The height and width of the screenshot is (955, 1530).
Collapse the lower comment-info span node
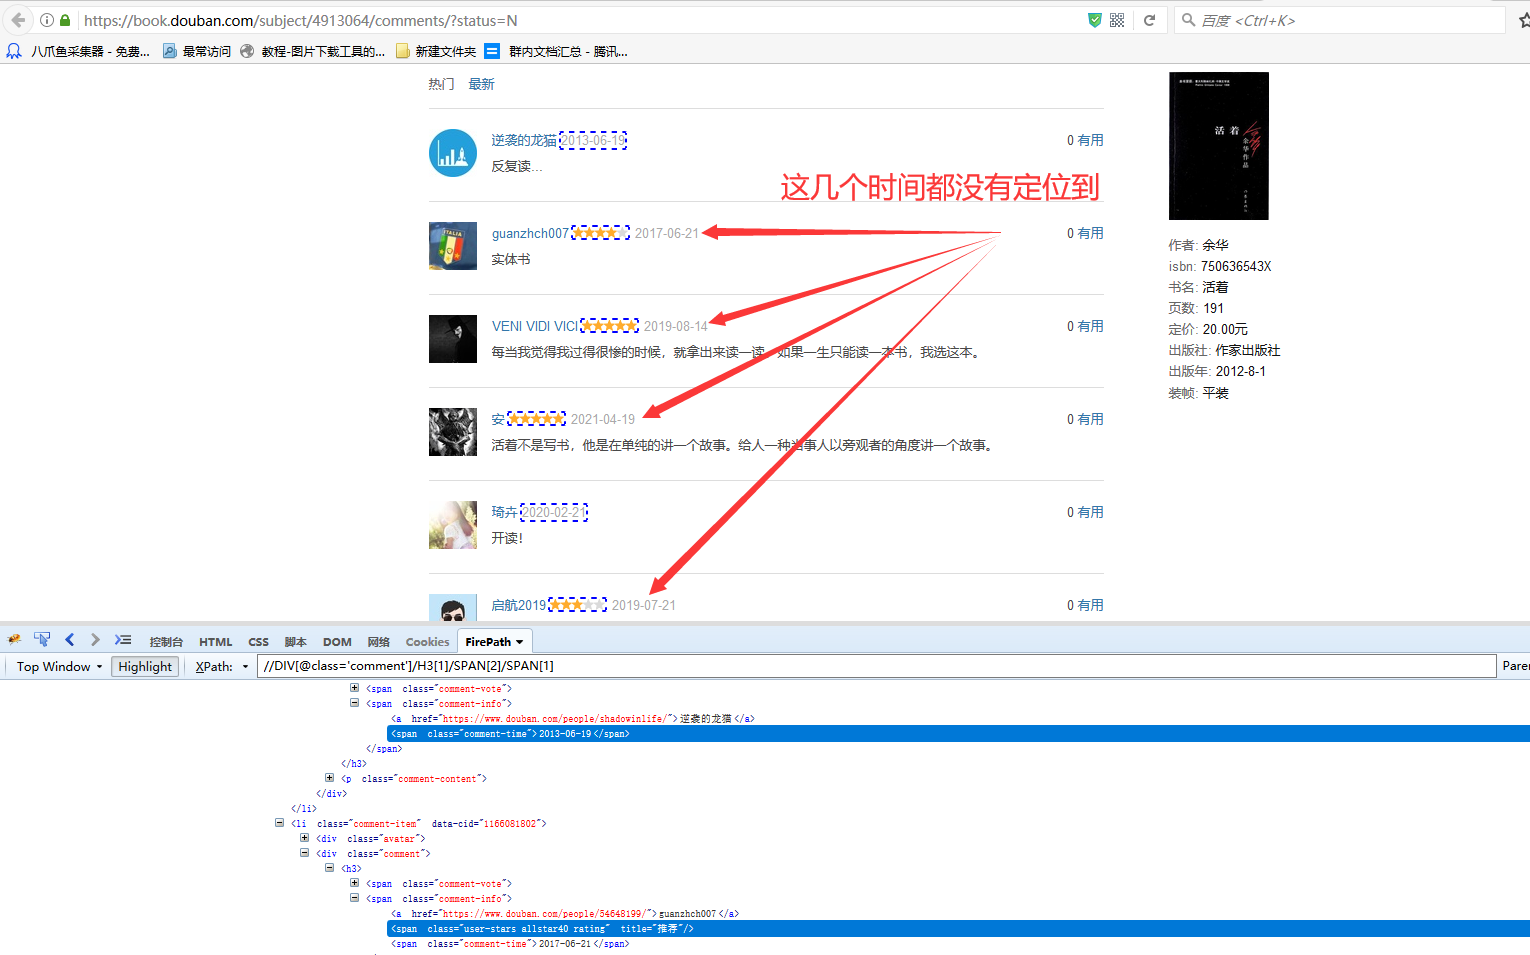[354, 898]
